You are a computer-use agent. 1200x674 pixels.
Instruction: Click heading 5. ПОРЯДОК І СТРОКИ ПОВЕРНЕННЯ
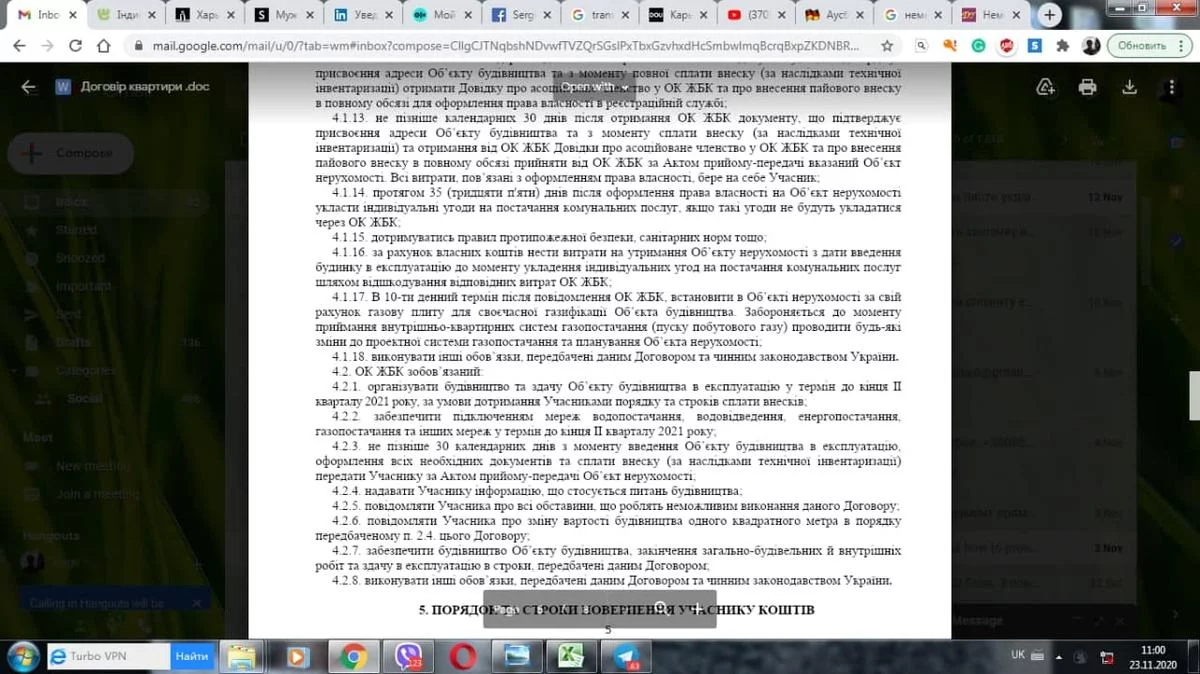pos(615,608)
